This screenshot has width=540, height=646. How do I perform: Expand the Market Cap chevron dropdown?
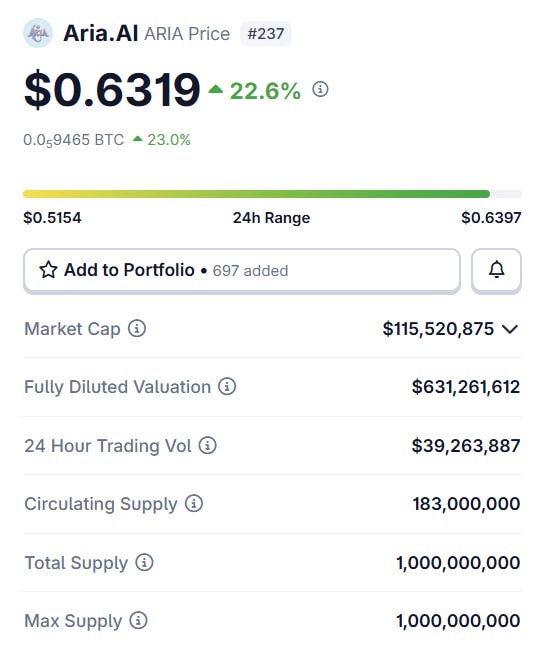510,329
